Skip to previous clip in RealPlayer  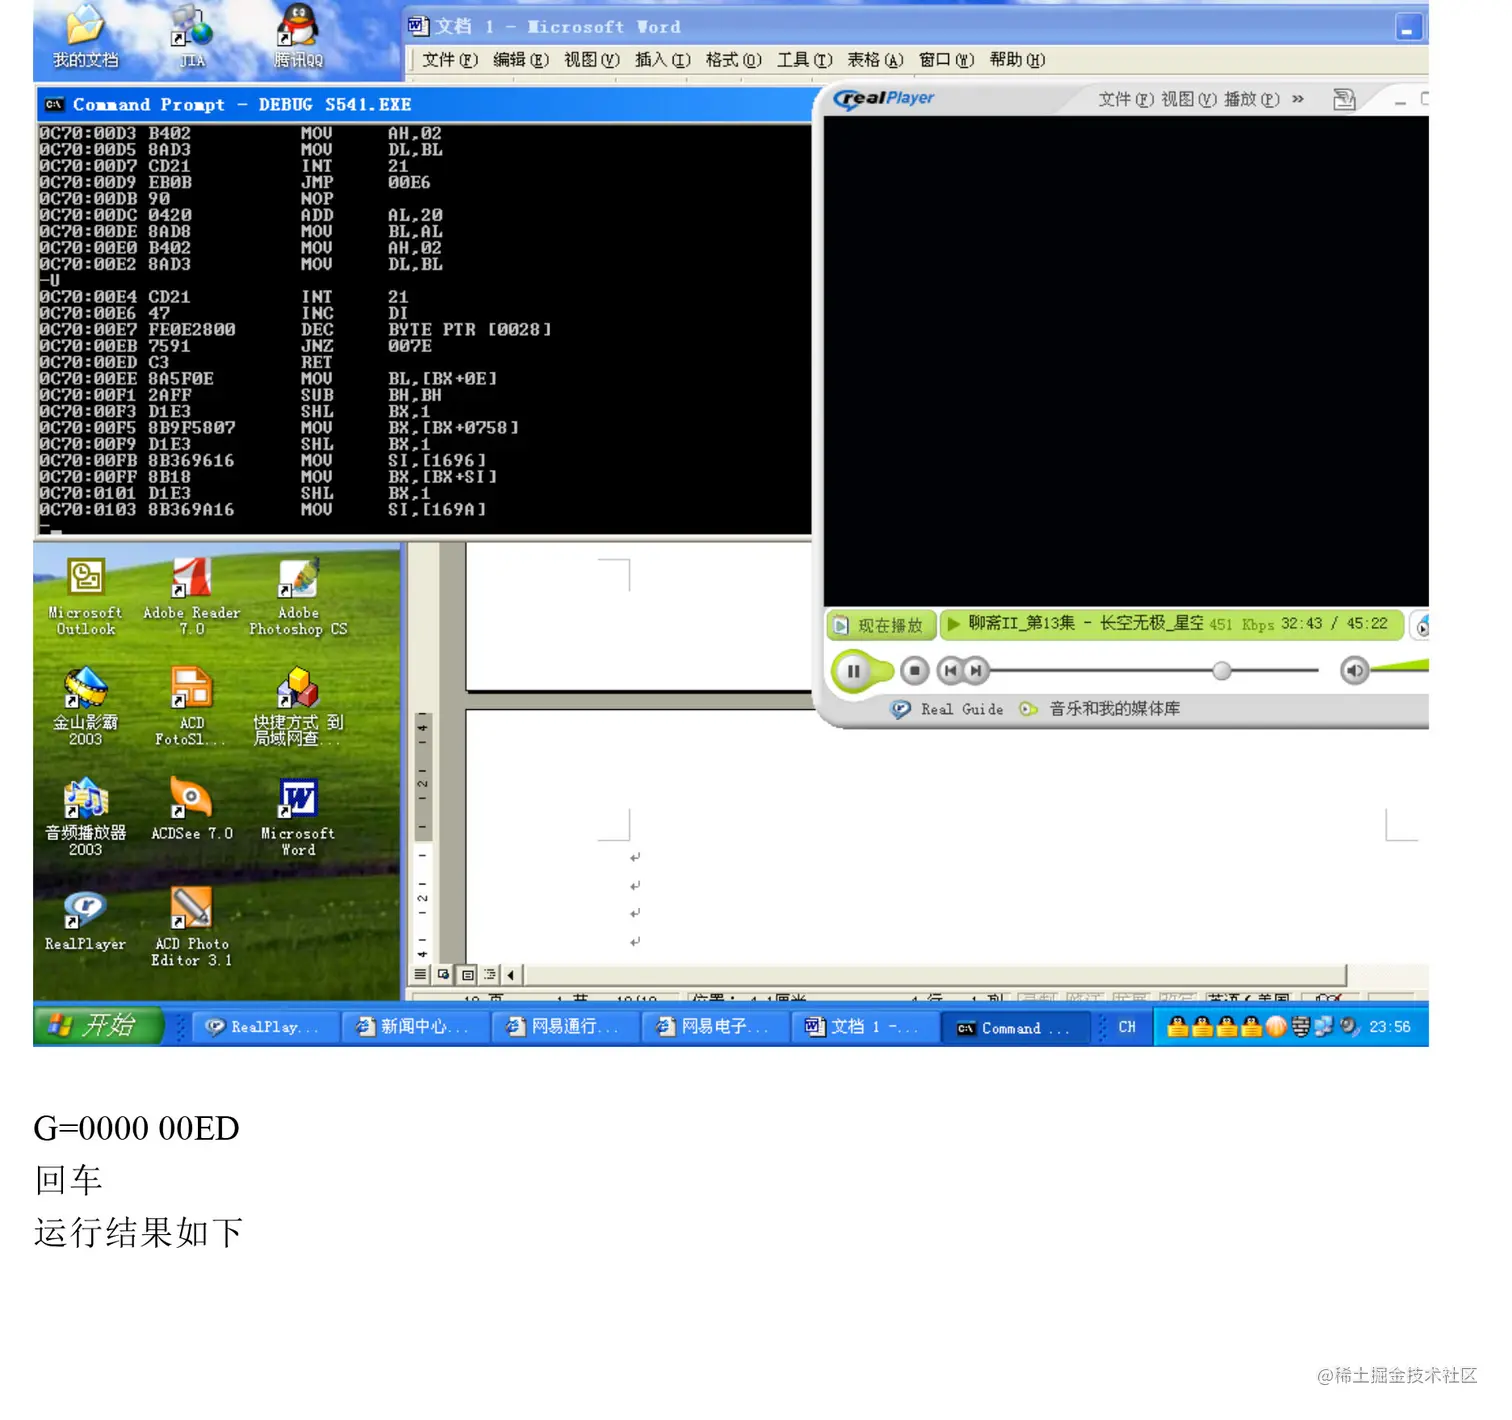click(x=950, y=671)
